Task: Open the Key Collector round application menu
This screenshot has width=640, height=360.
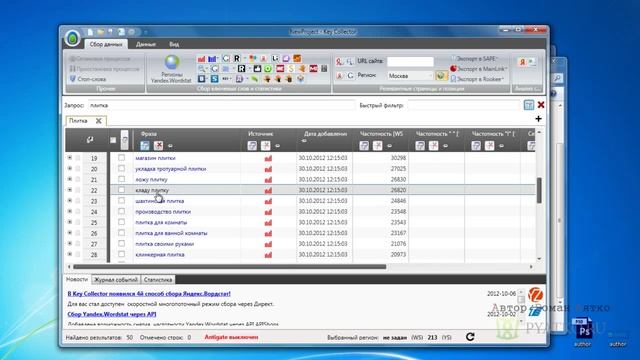Action: (x=73, y=39)
